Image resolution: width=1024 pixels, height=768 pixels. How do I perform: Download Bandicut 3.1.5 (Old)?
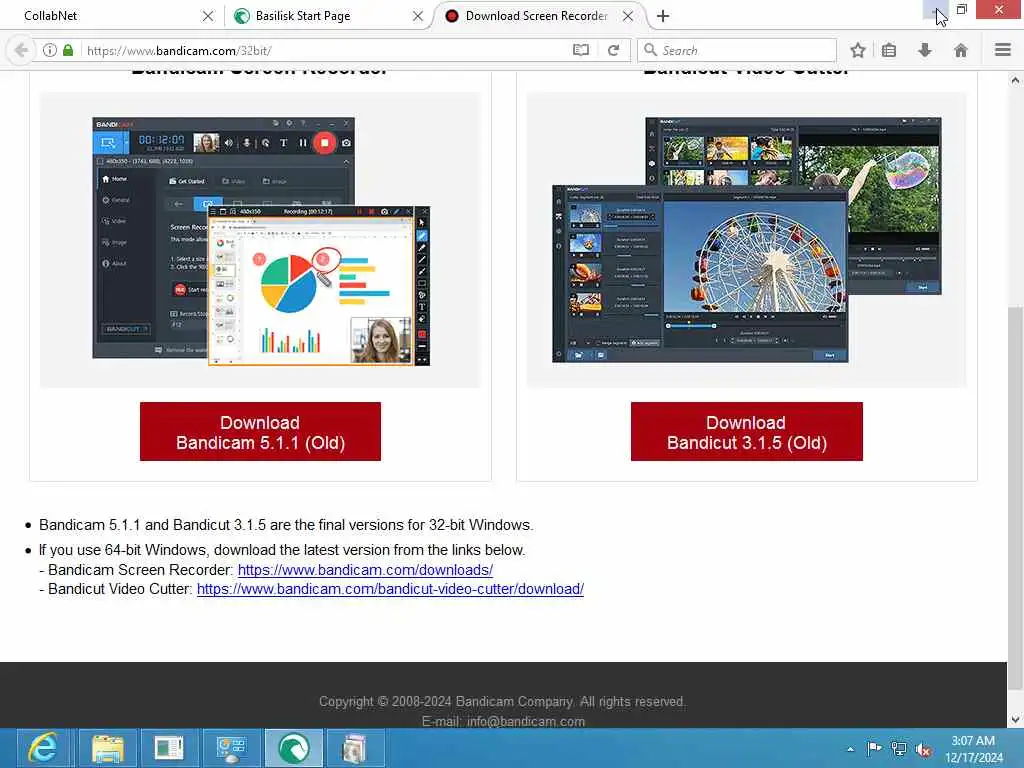746,432
